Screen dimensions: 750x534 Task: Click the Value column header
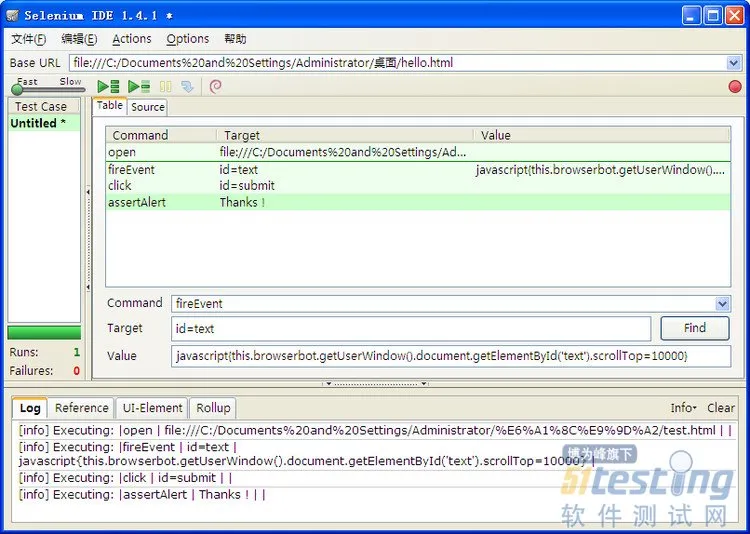[602, 135]
